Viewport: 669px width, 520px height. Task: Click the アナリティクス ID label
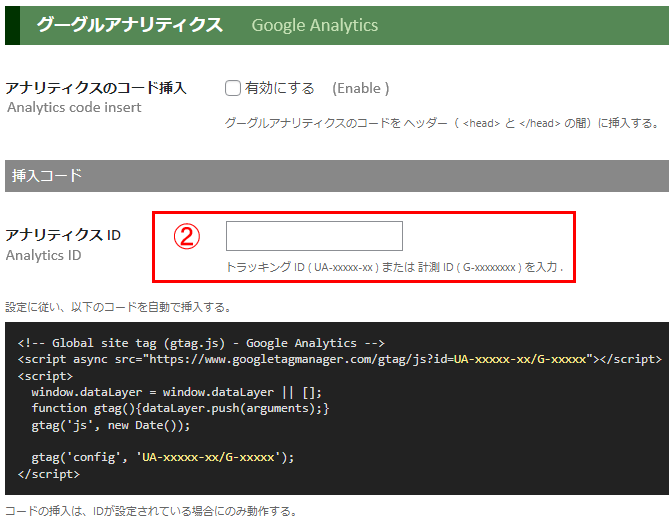(x=63, y=235)
